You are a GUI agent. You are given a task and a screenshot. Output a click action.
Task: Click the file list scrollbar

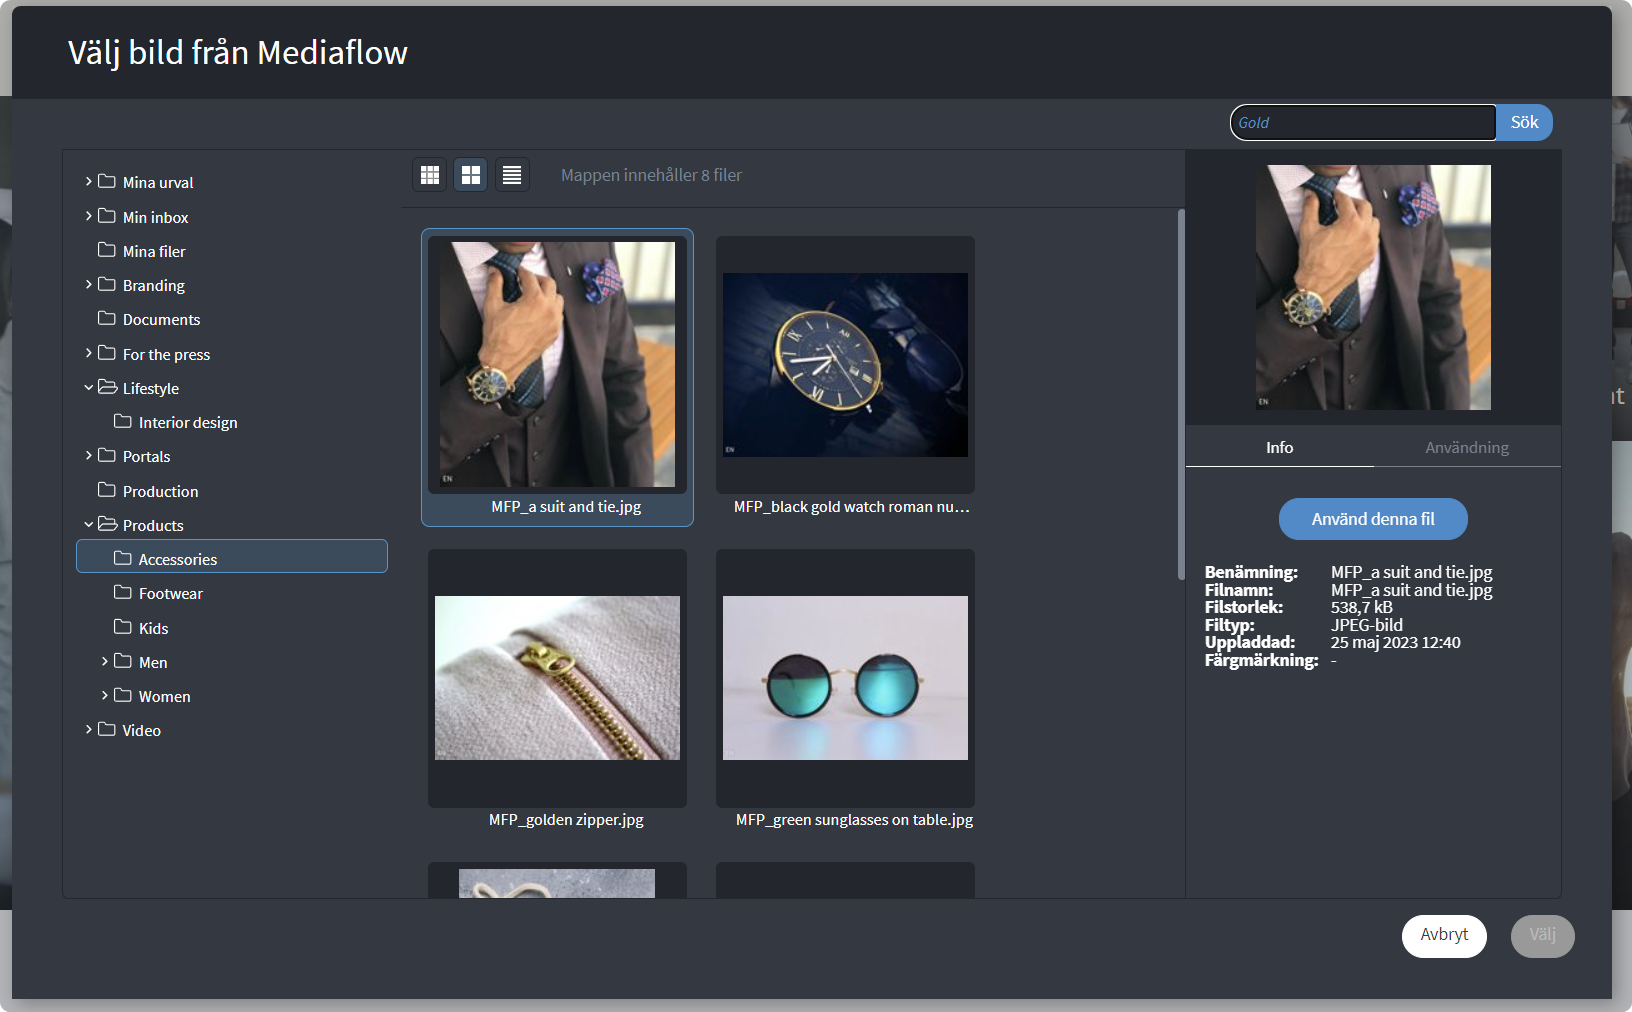[x=1181, y=394]
